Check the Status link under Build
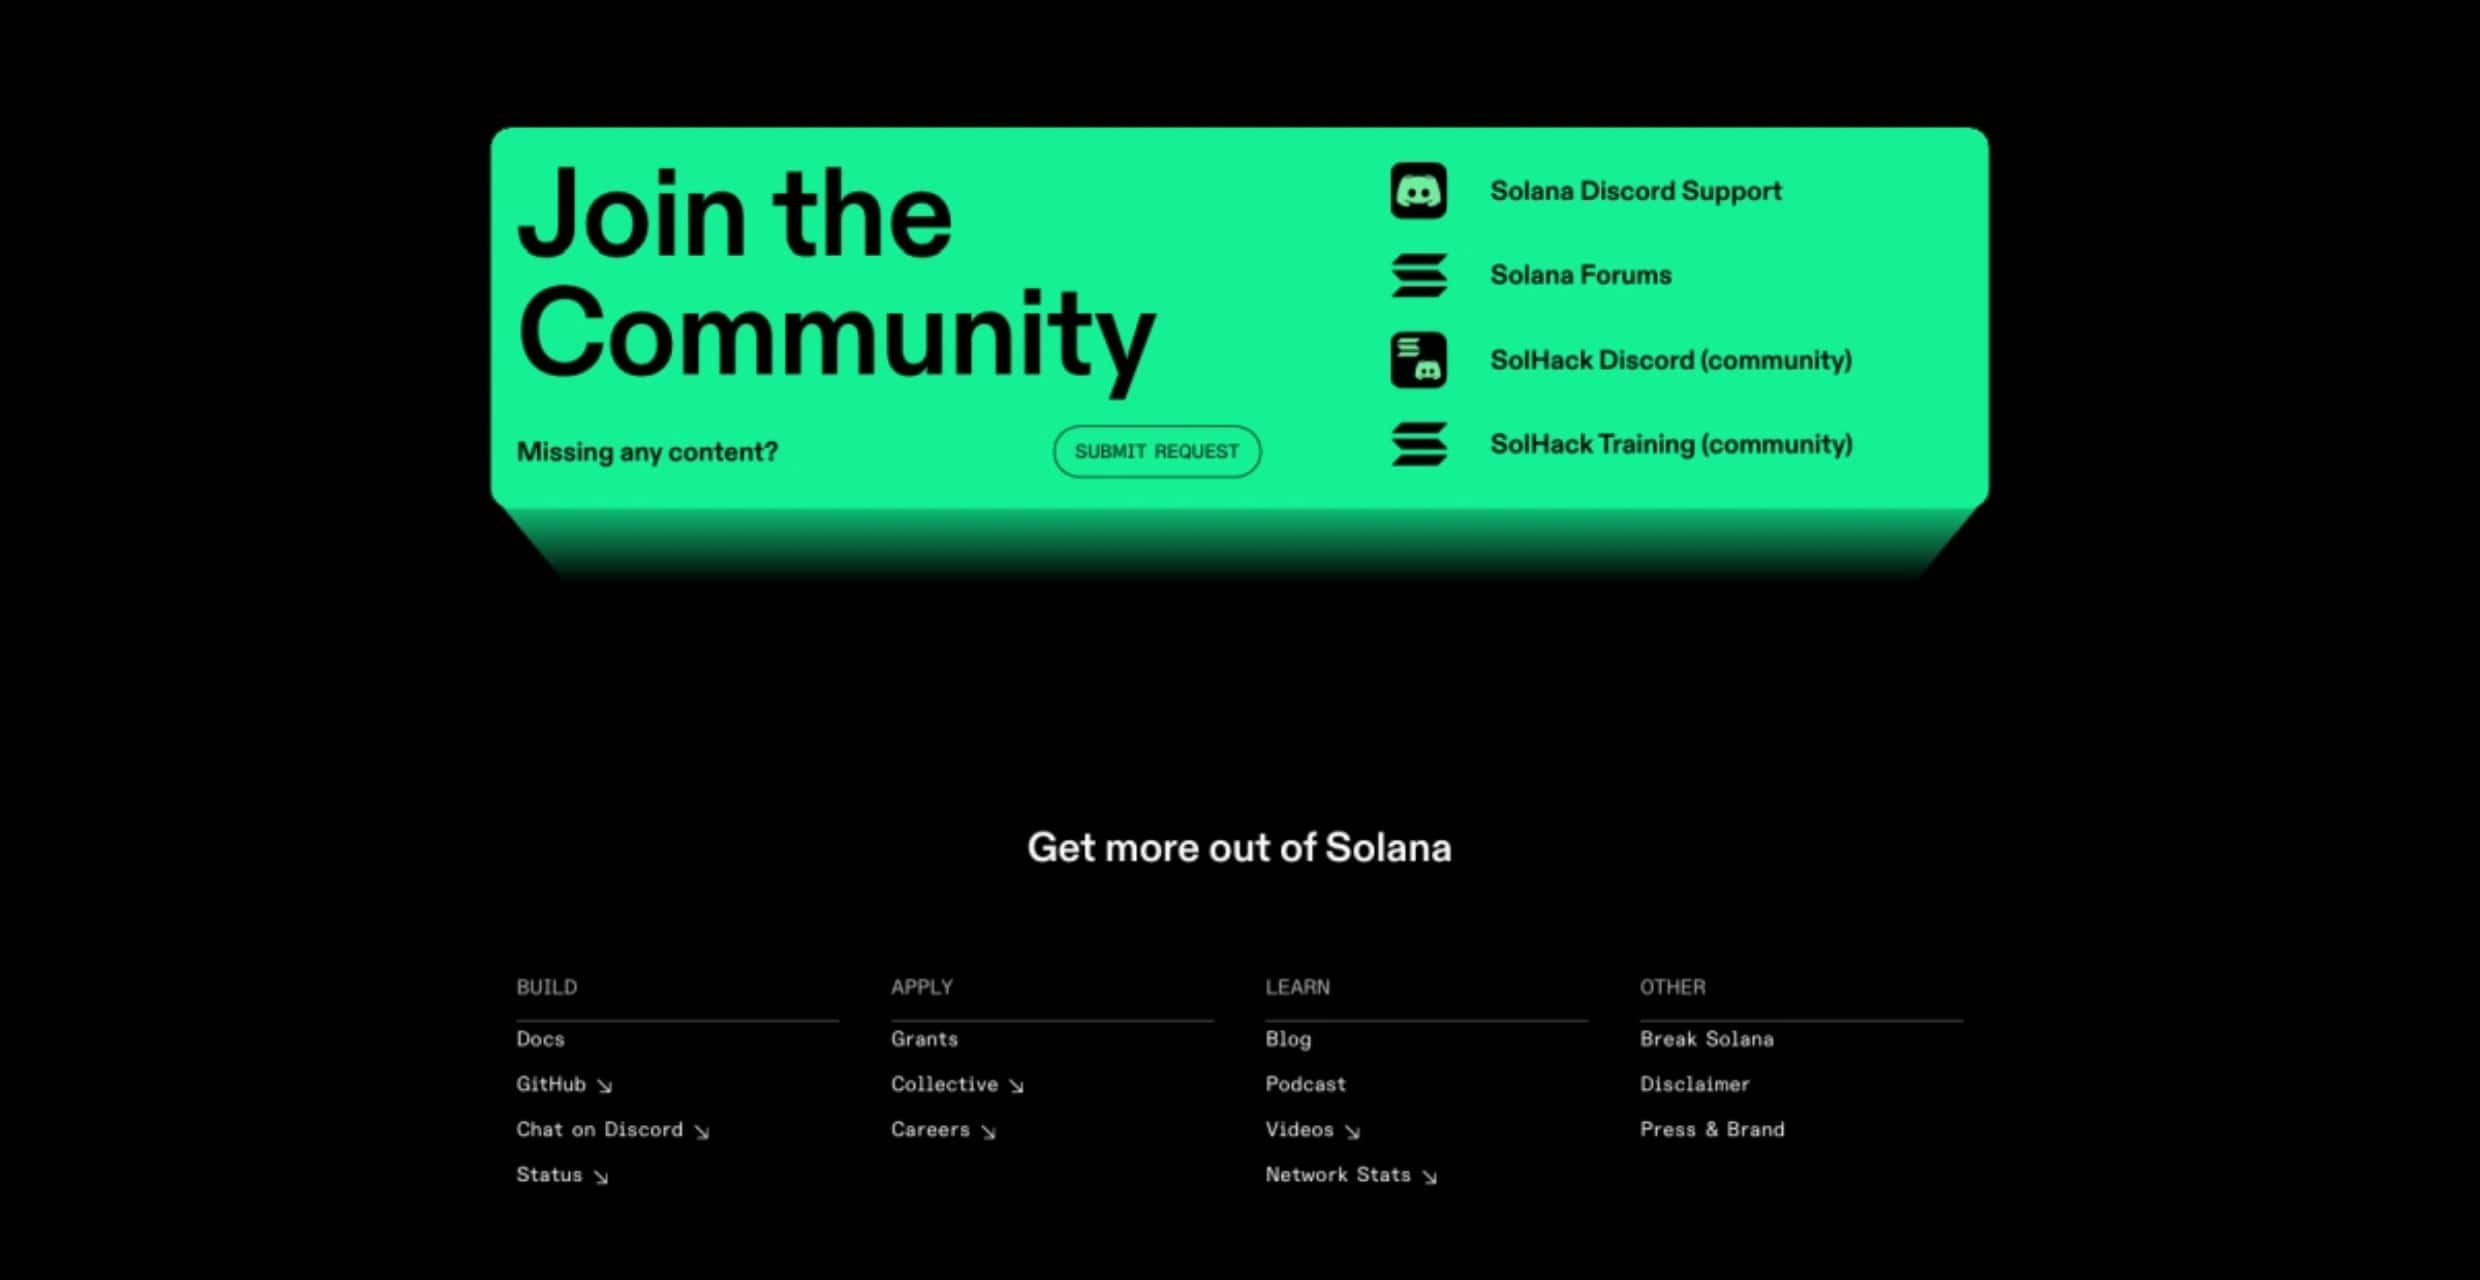This screenshot has height=1280, width=2480. click(x=548, y=1175)
